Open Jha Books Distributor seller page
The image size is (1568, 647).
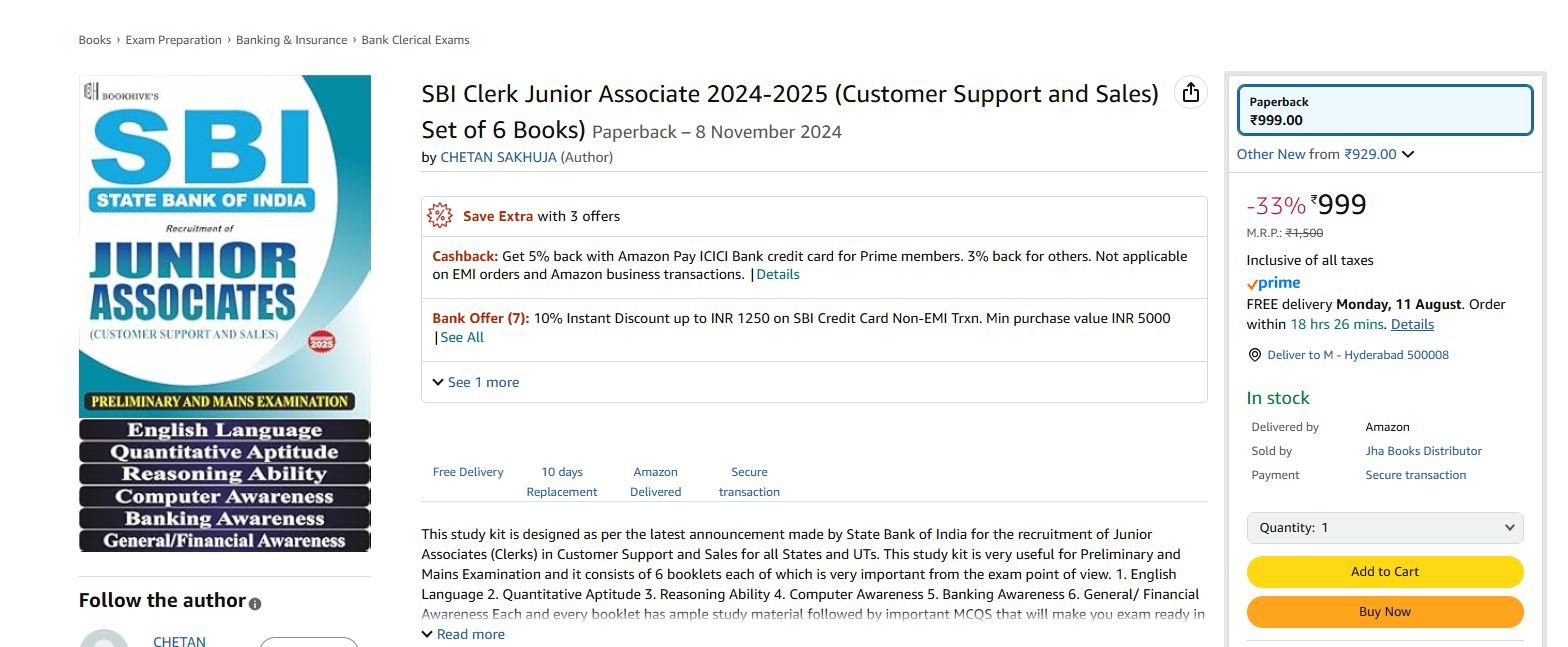coord(1424,451)
